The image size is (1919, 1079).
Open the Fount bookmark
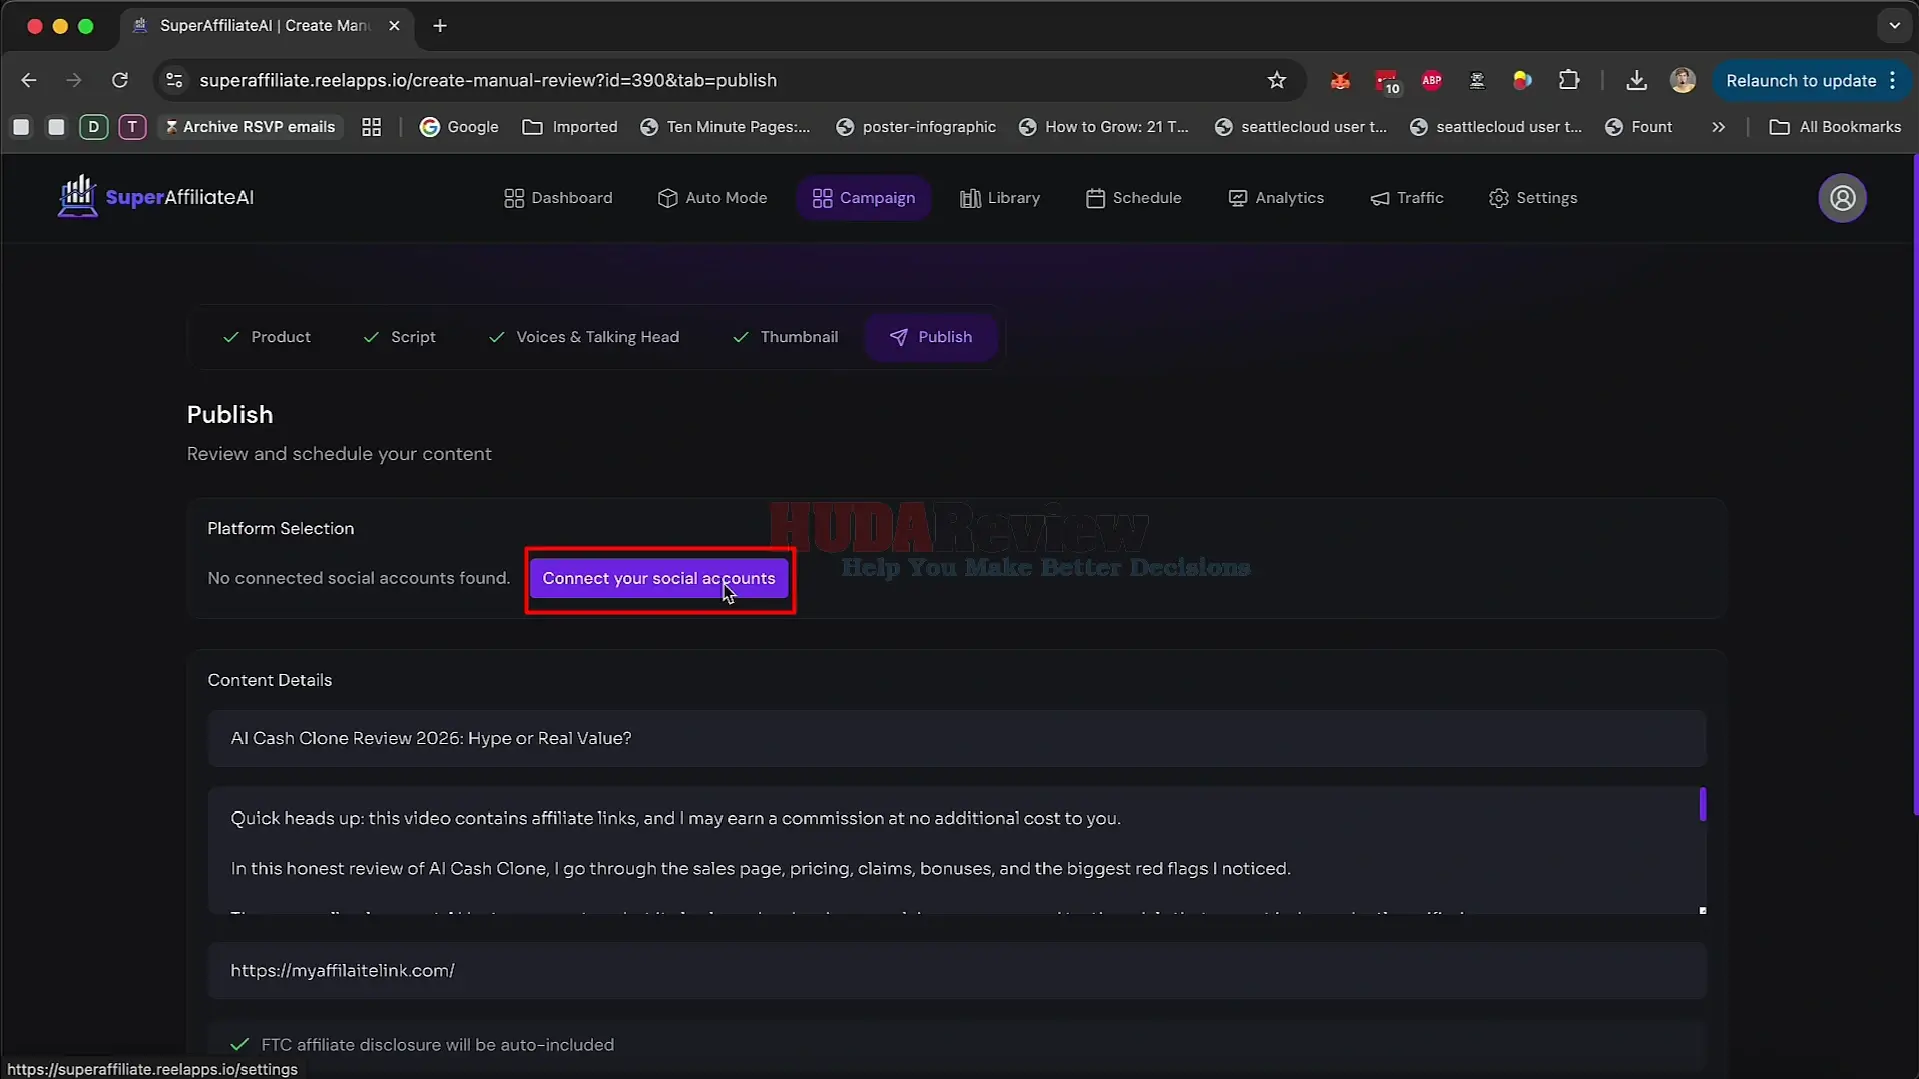tap(1638, 127)
